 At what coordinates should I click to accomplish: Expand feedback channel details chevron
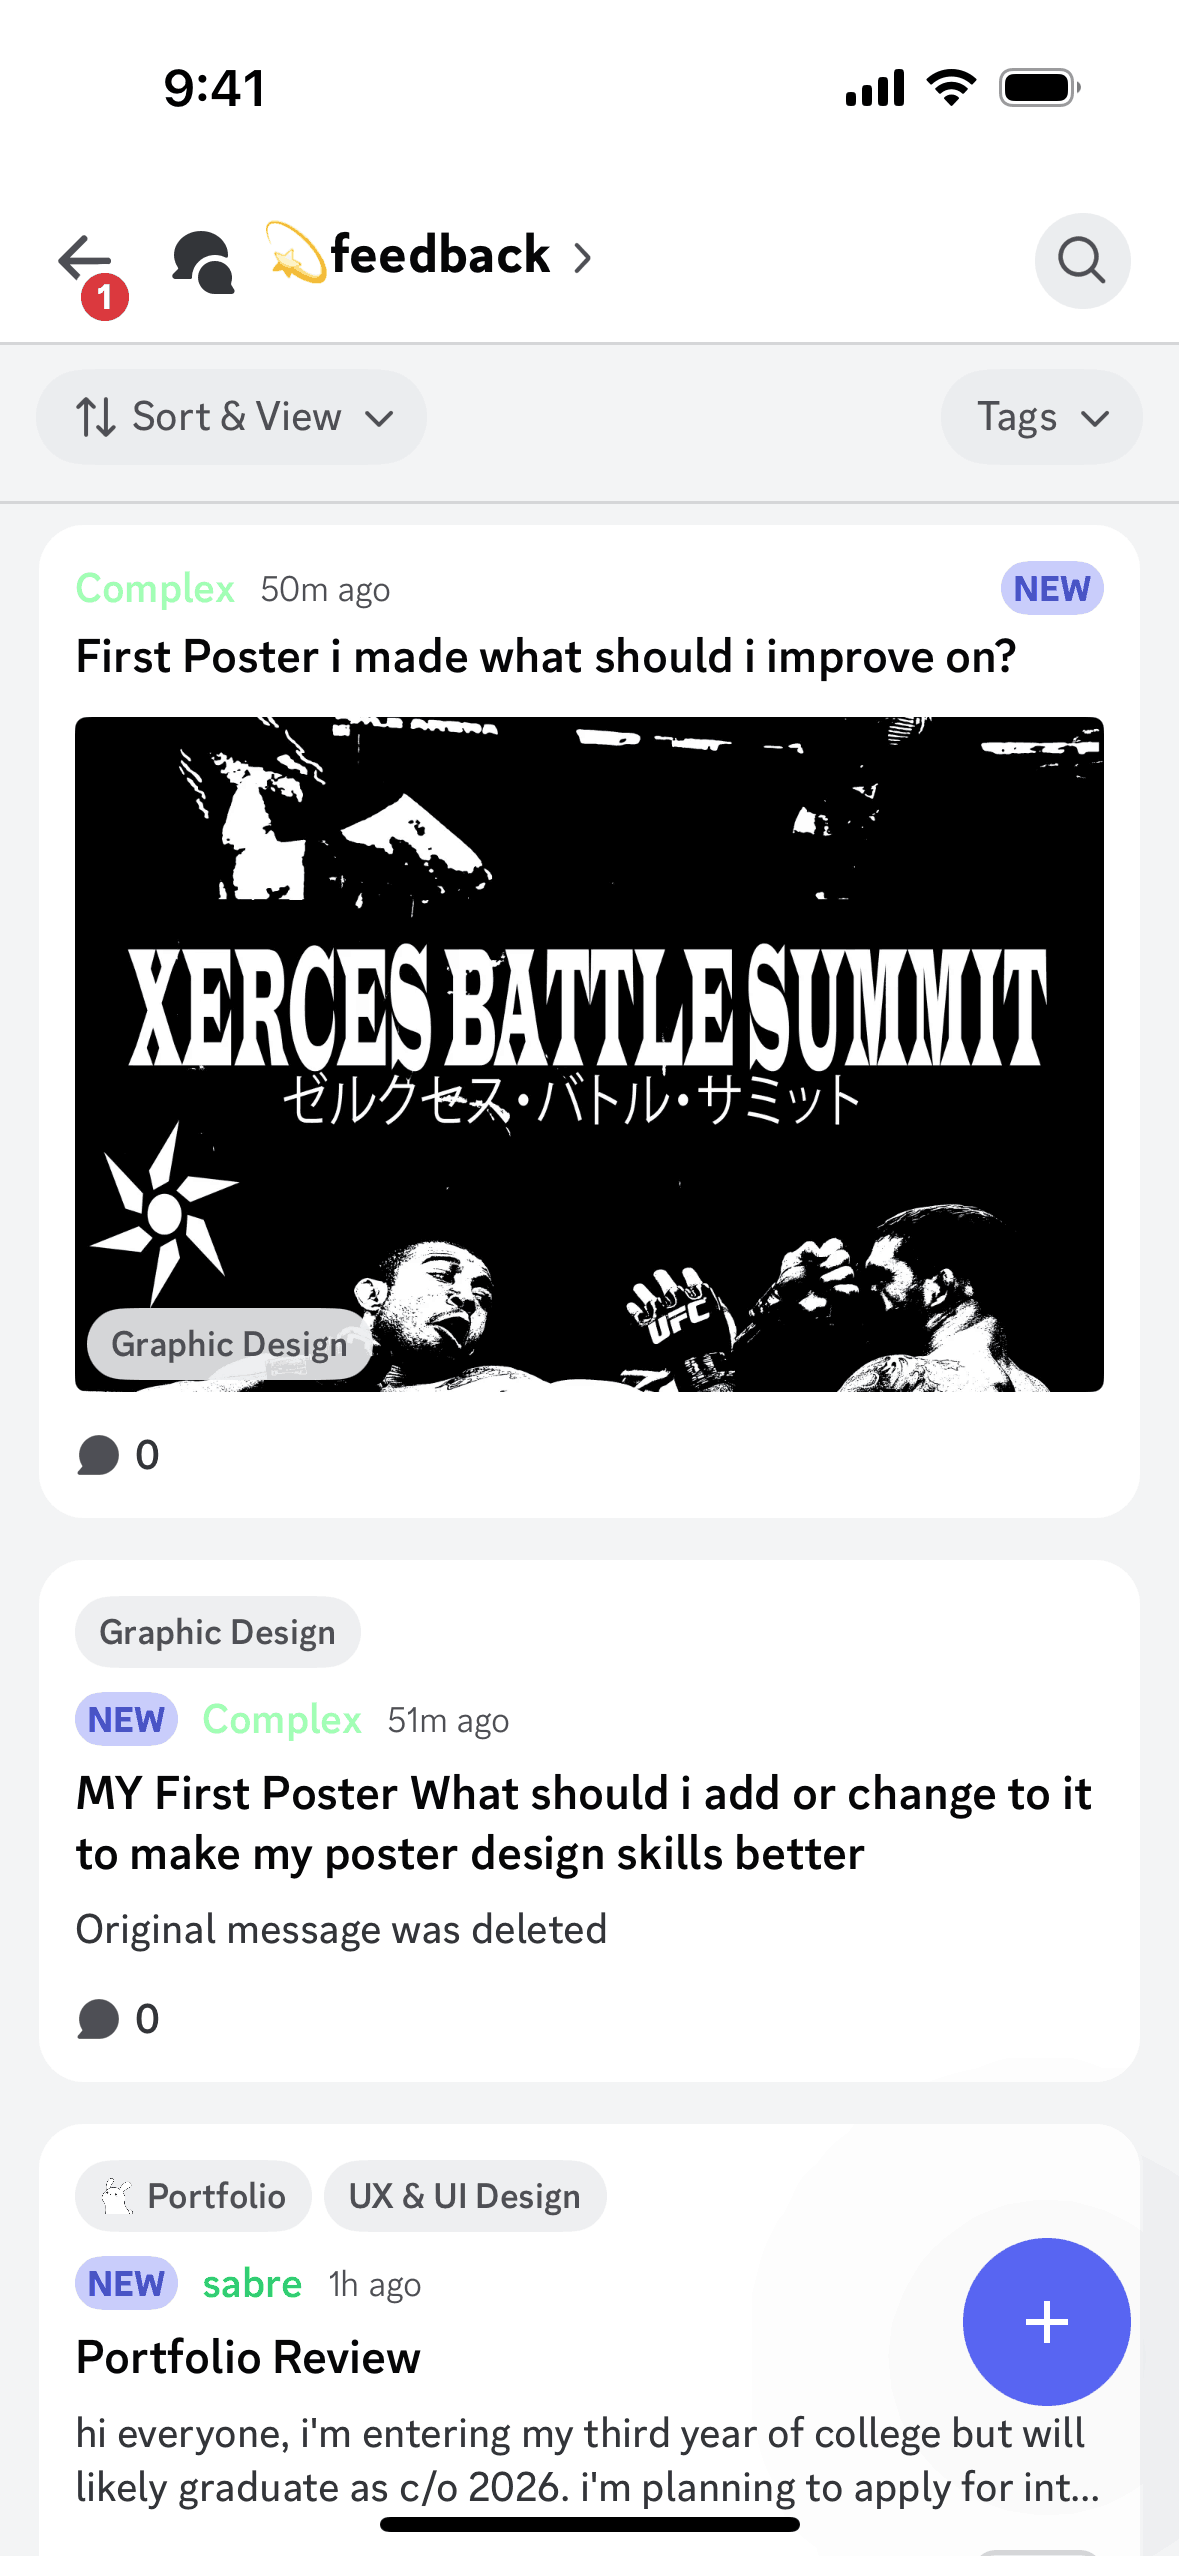[583, 259]
